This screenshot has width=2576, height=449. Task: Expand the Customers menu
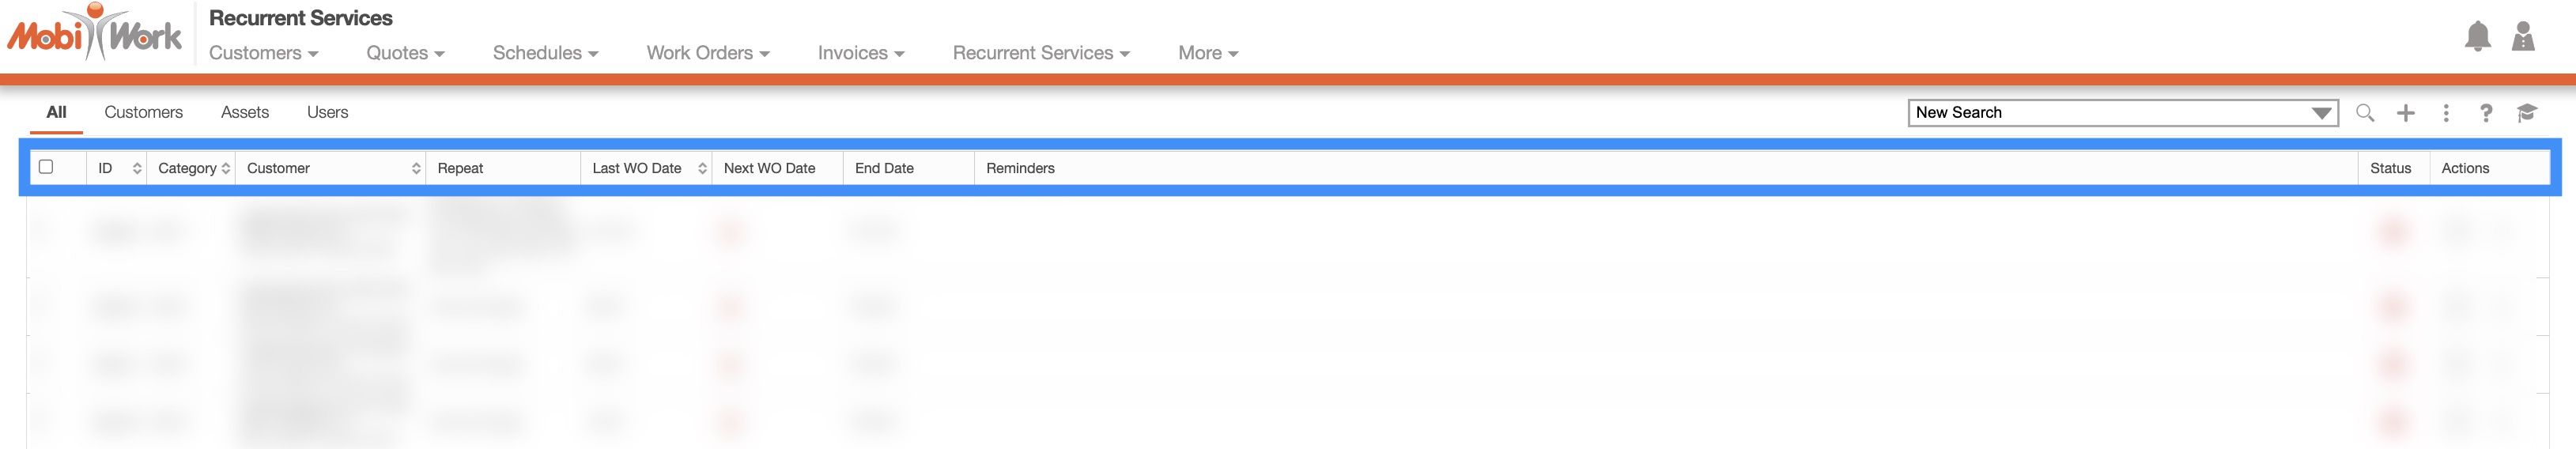point(263,53)
